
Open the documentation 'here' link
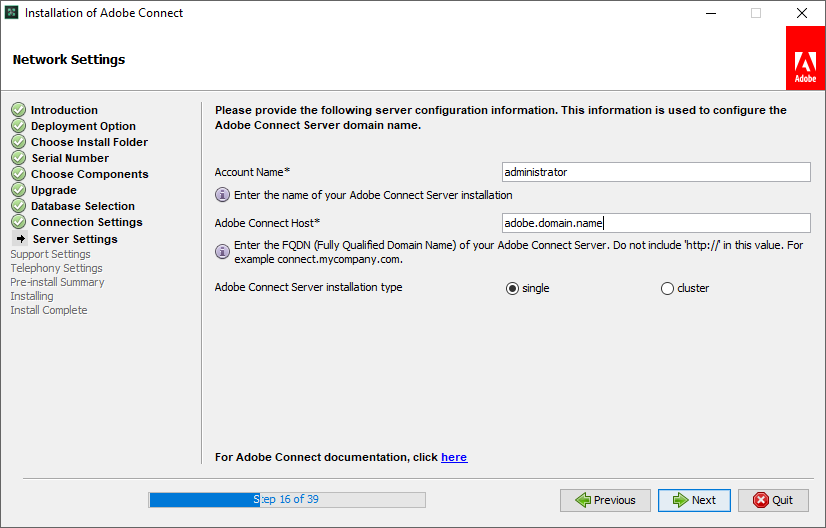(454, 457)
